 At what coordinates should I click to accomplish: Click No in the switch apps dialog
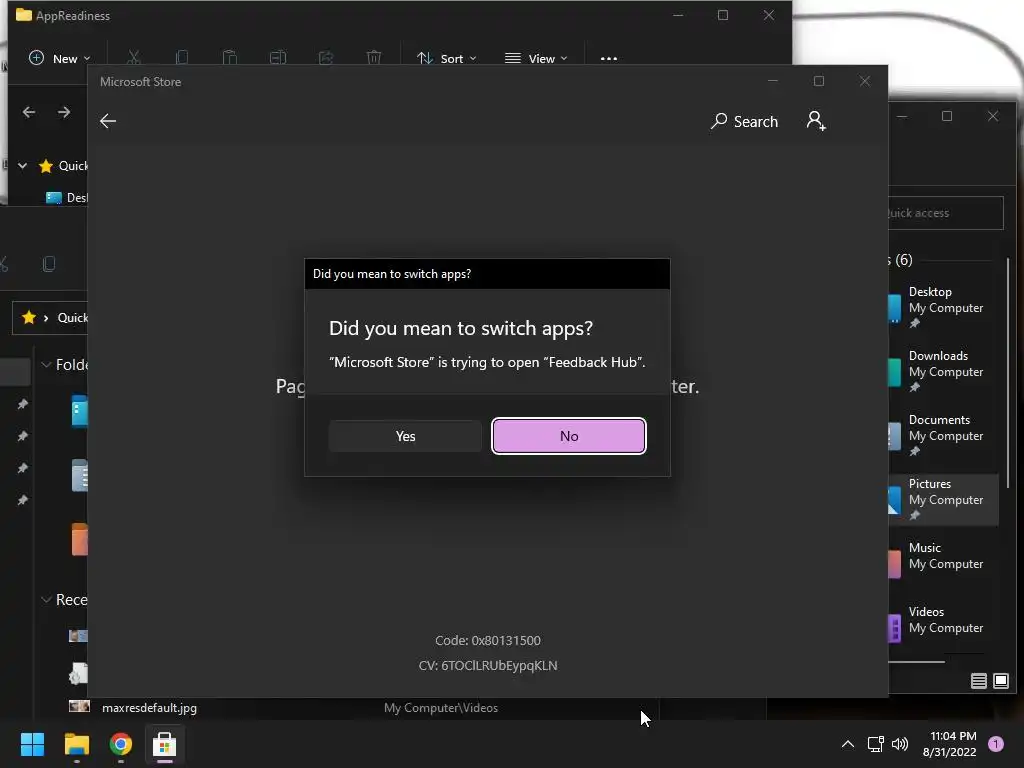569,436
